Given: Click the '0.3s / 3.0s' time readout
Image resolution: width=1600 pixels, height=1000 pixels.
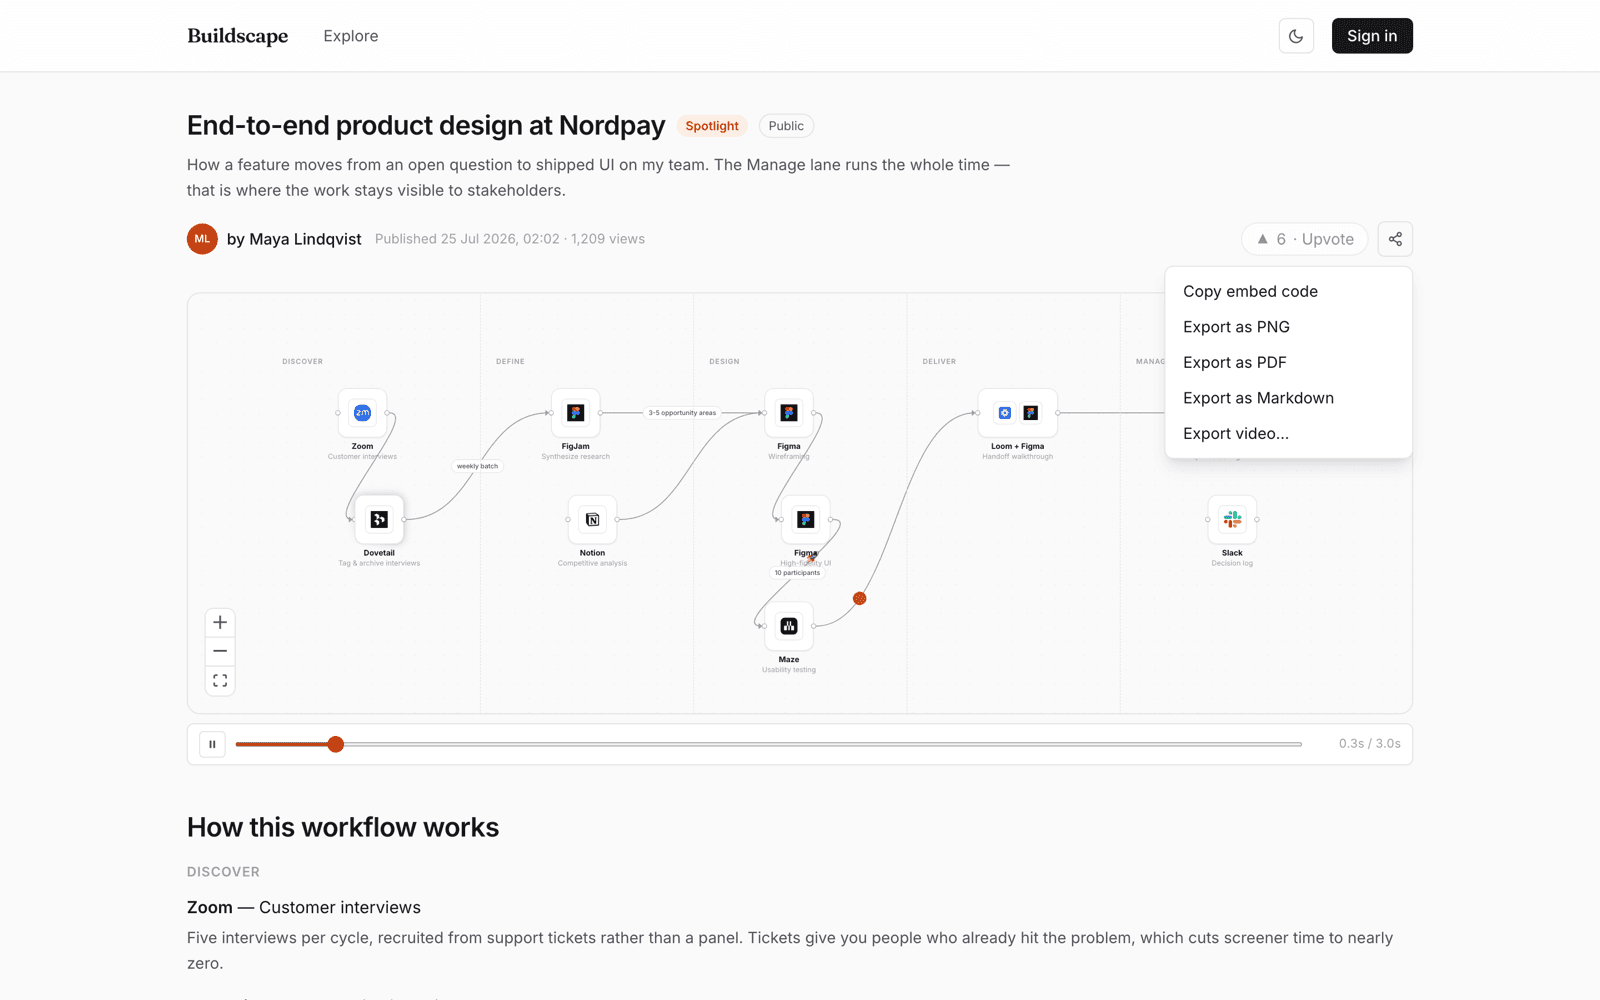Looking at the screenshot, I should 1370,744.
